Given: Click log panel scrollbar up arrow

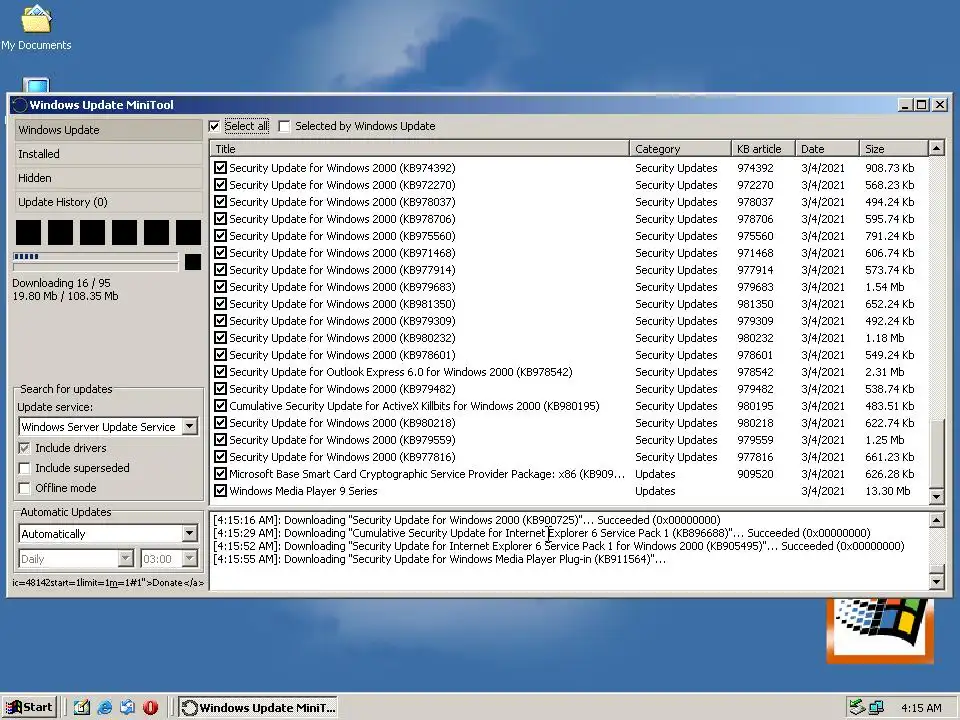Looking at the screenshot, I should [936, 520].
